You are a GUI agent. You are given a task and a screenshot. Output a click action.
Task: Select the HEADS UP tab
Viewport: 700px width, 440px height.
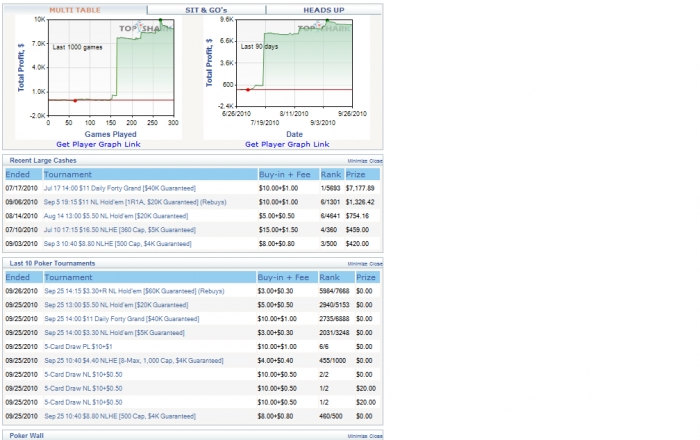324,10
